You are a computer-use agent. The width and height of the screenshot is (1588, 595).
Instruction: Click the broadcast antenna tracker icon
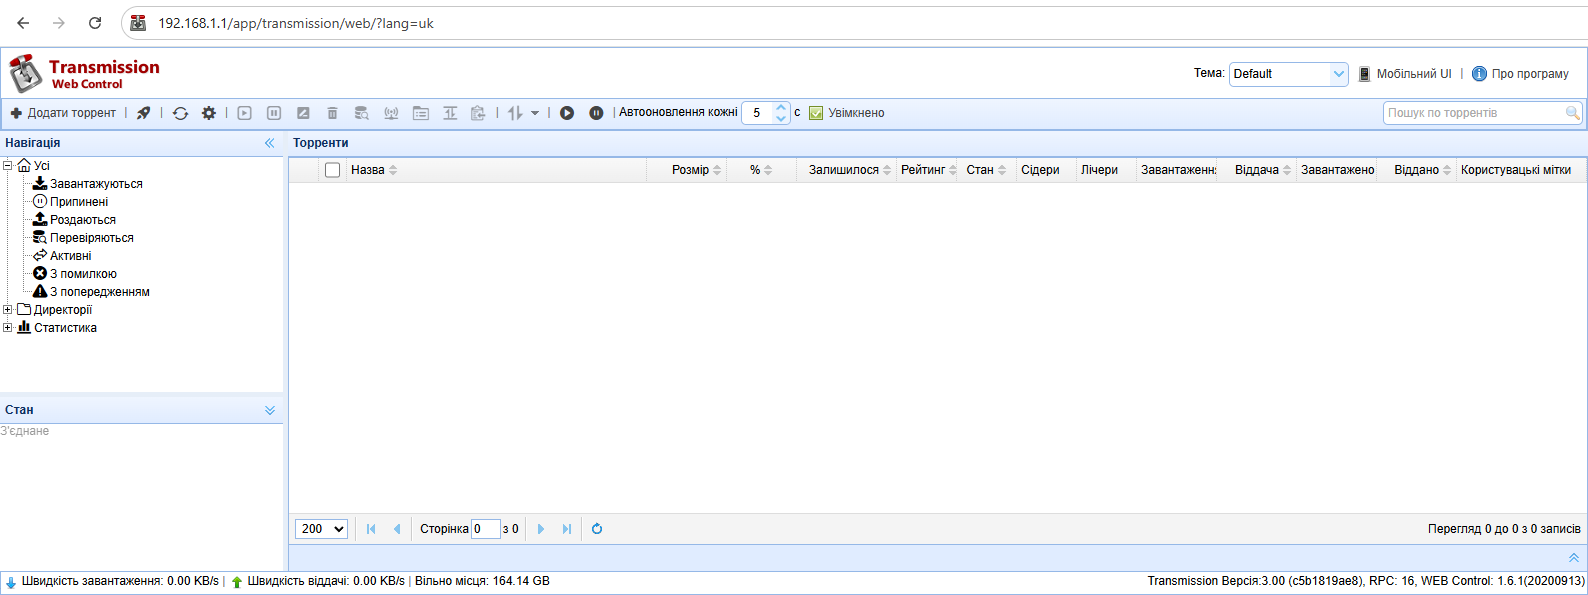[x=391, y=113]
